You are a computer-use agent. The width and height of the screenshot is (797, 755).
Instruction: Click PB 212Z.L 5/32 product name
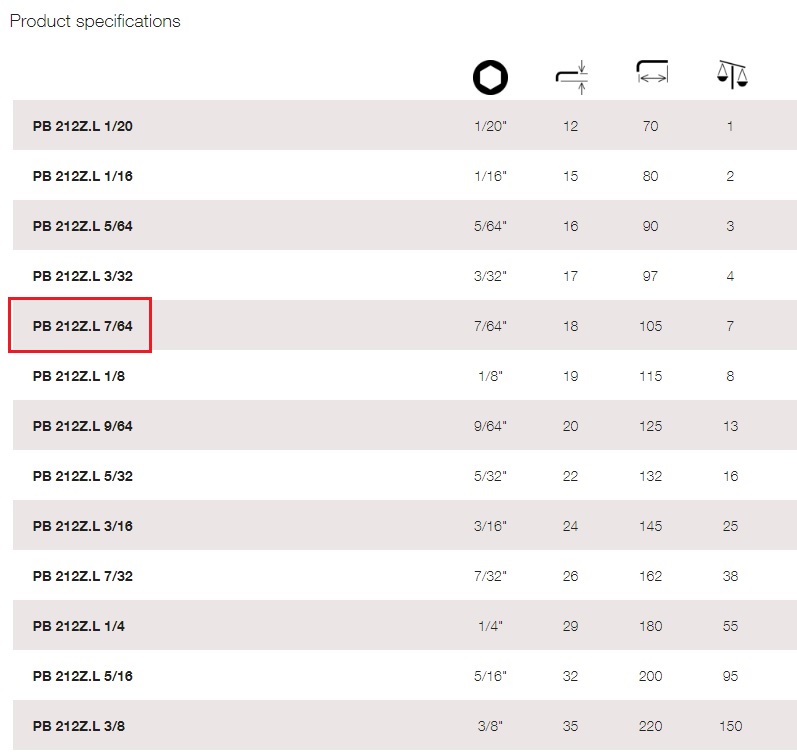tap(82, 476)
